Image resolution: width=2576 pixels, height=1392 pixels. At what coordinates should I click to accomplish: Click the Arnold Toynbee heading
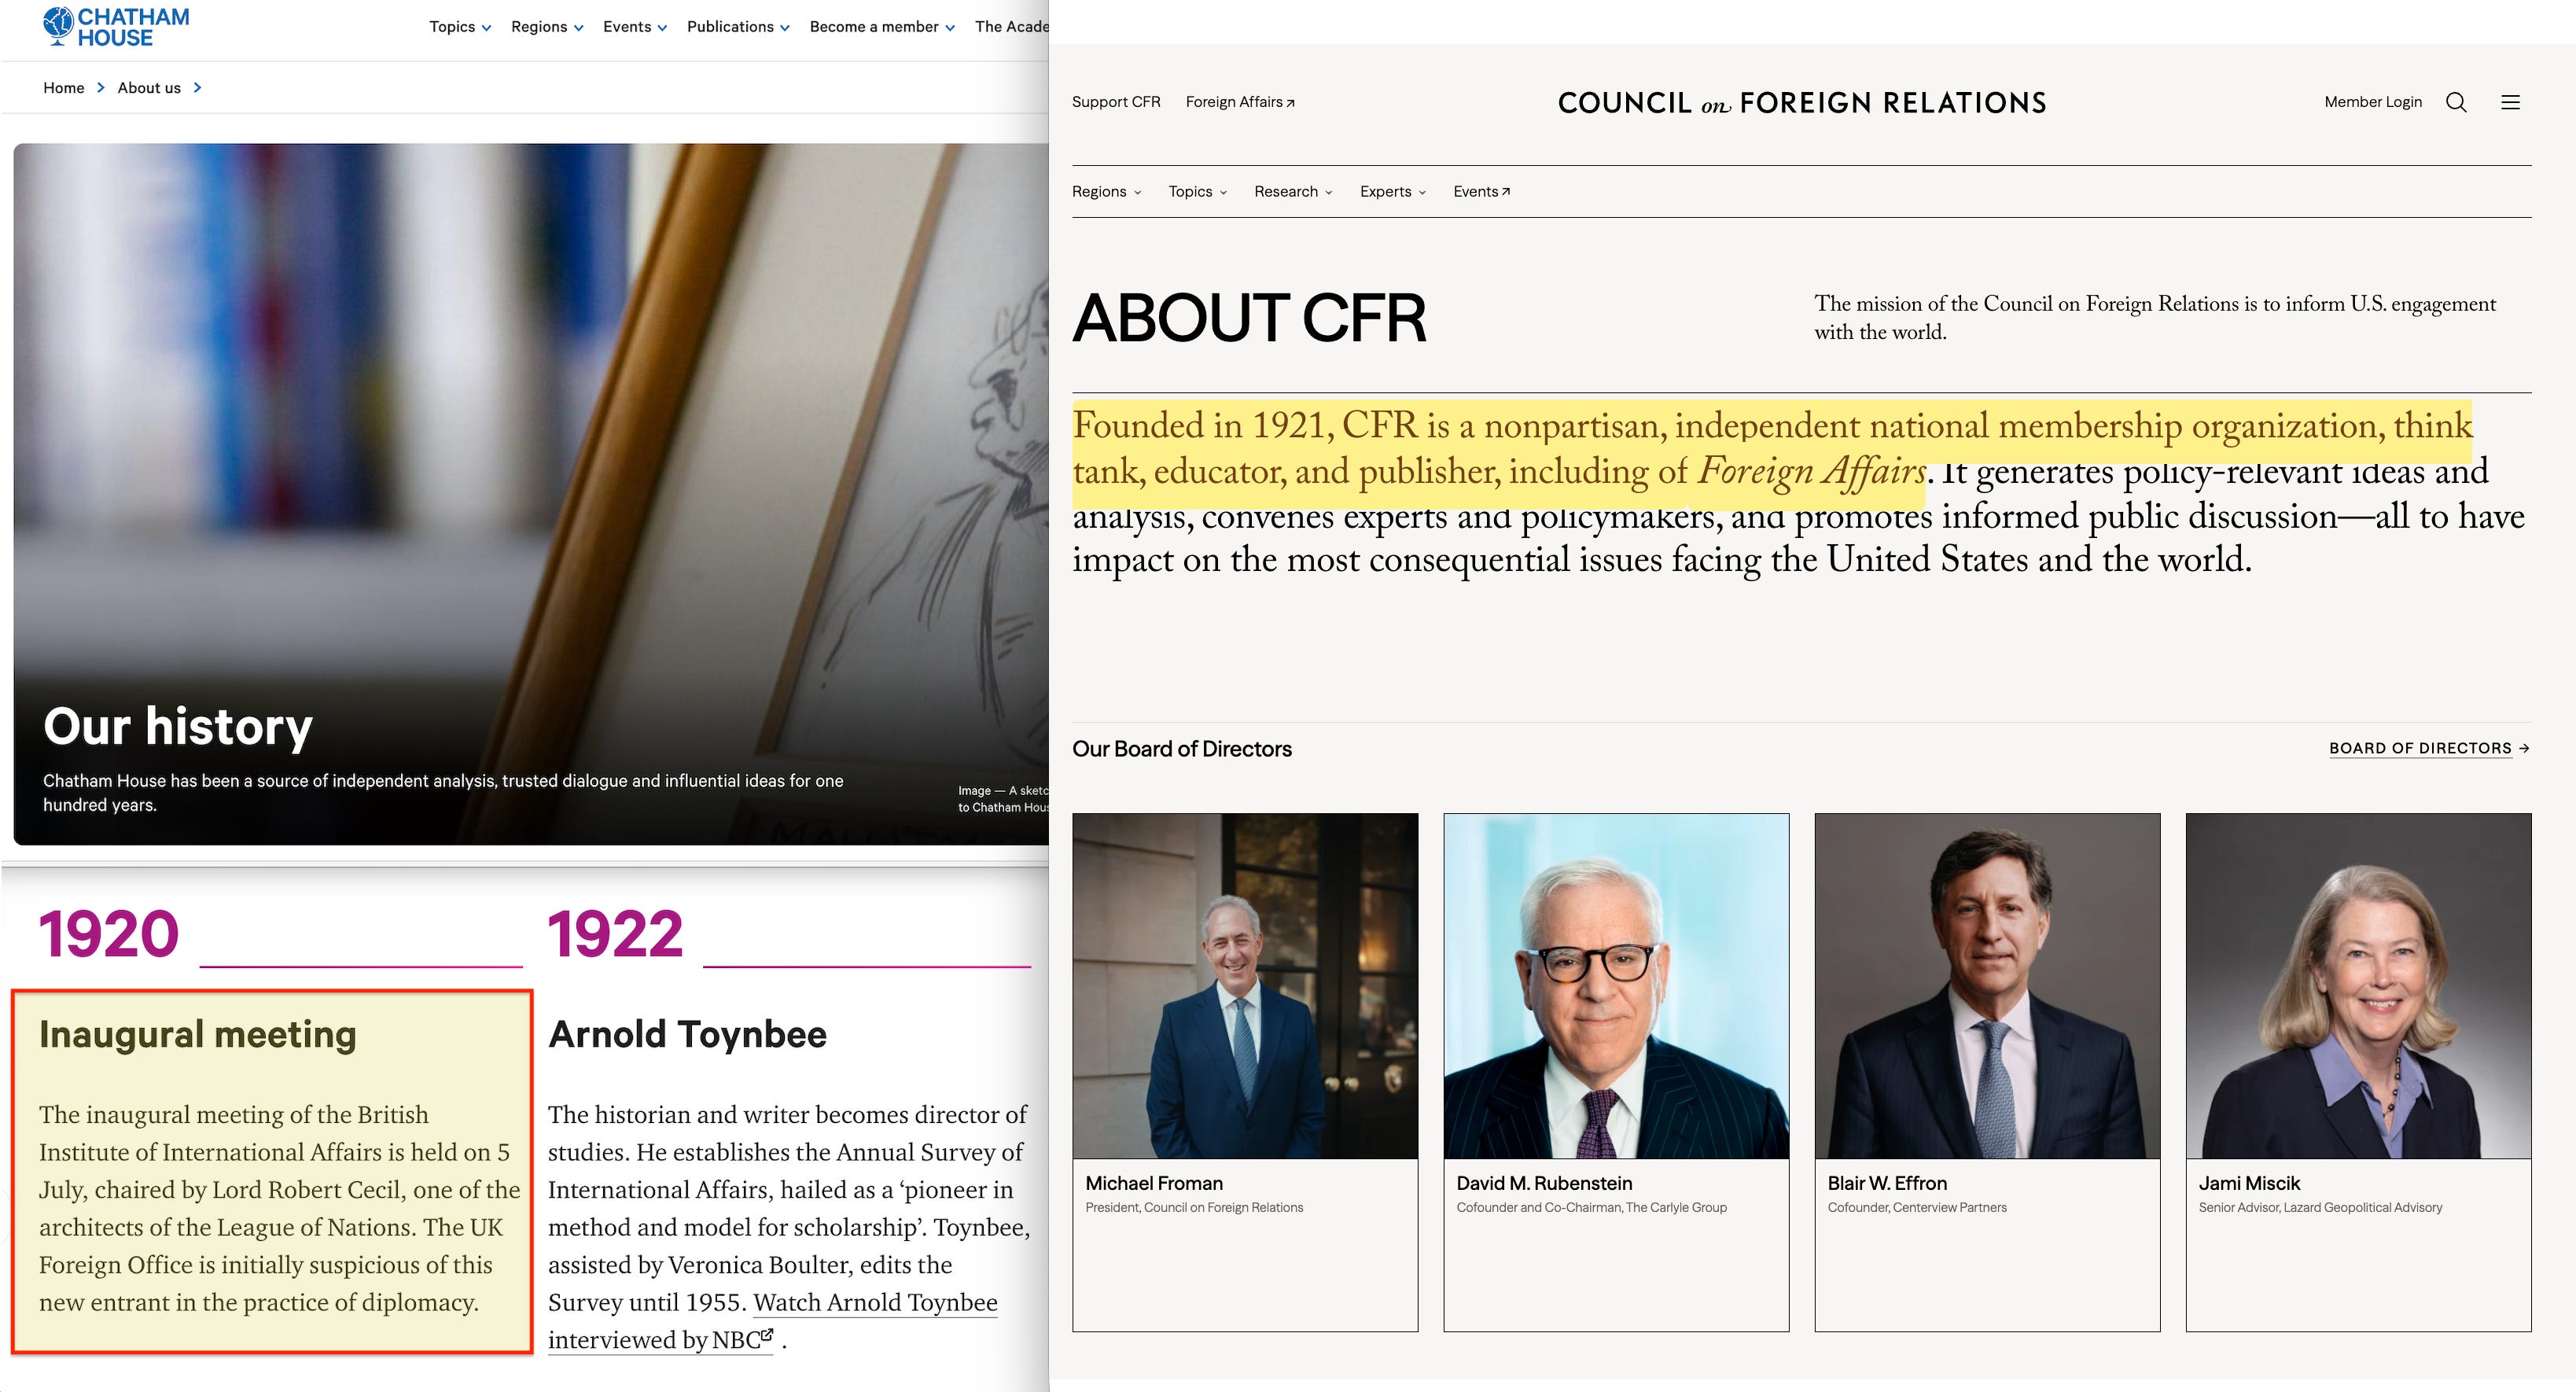[x=687, y=1034]
